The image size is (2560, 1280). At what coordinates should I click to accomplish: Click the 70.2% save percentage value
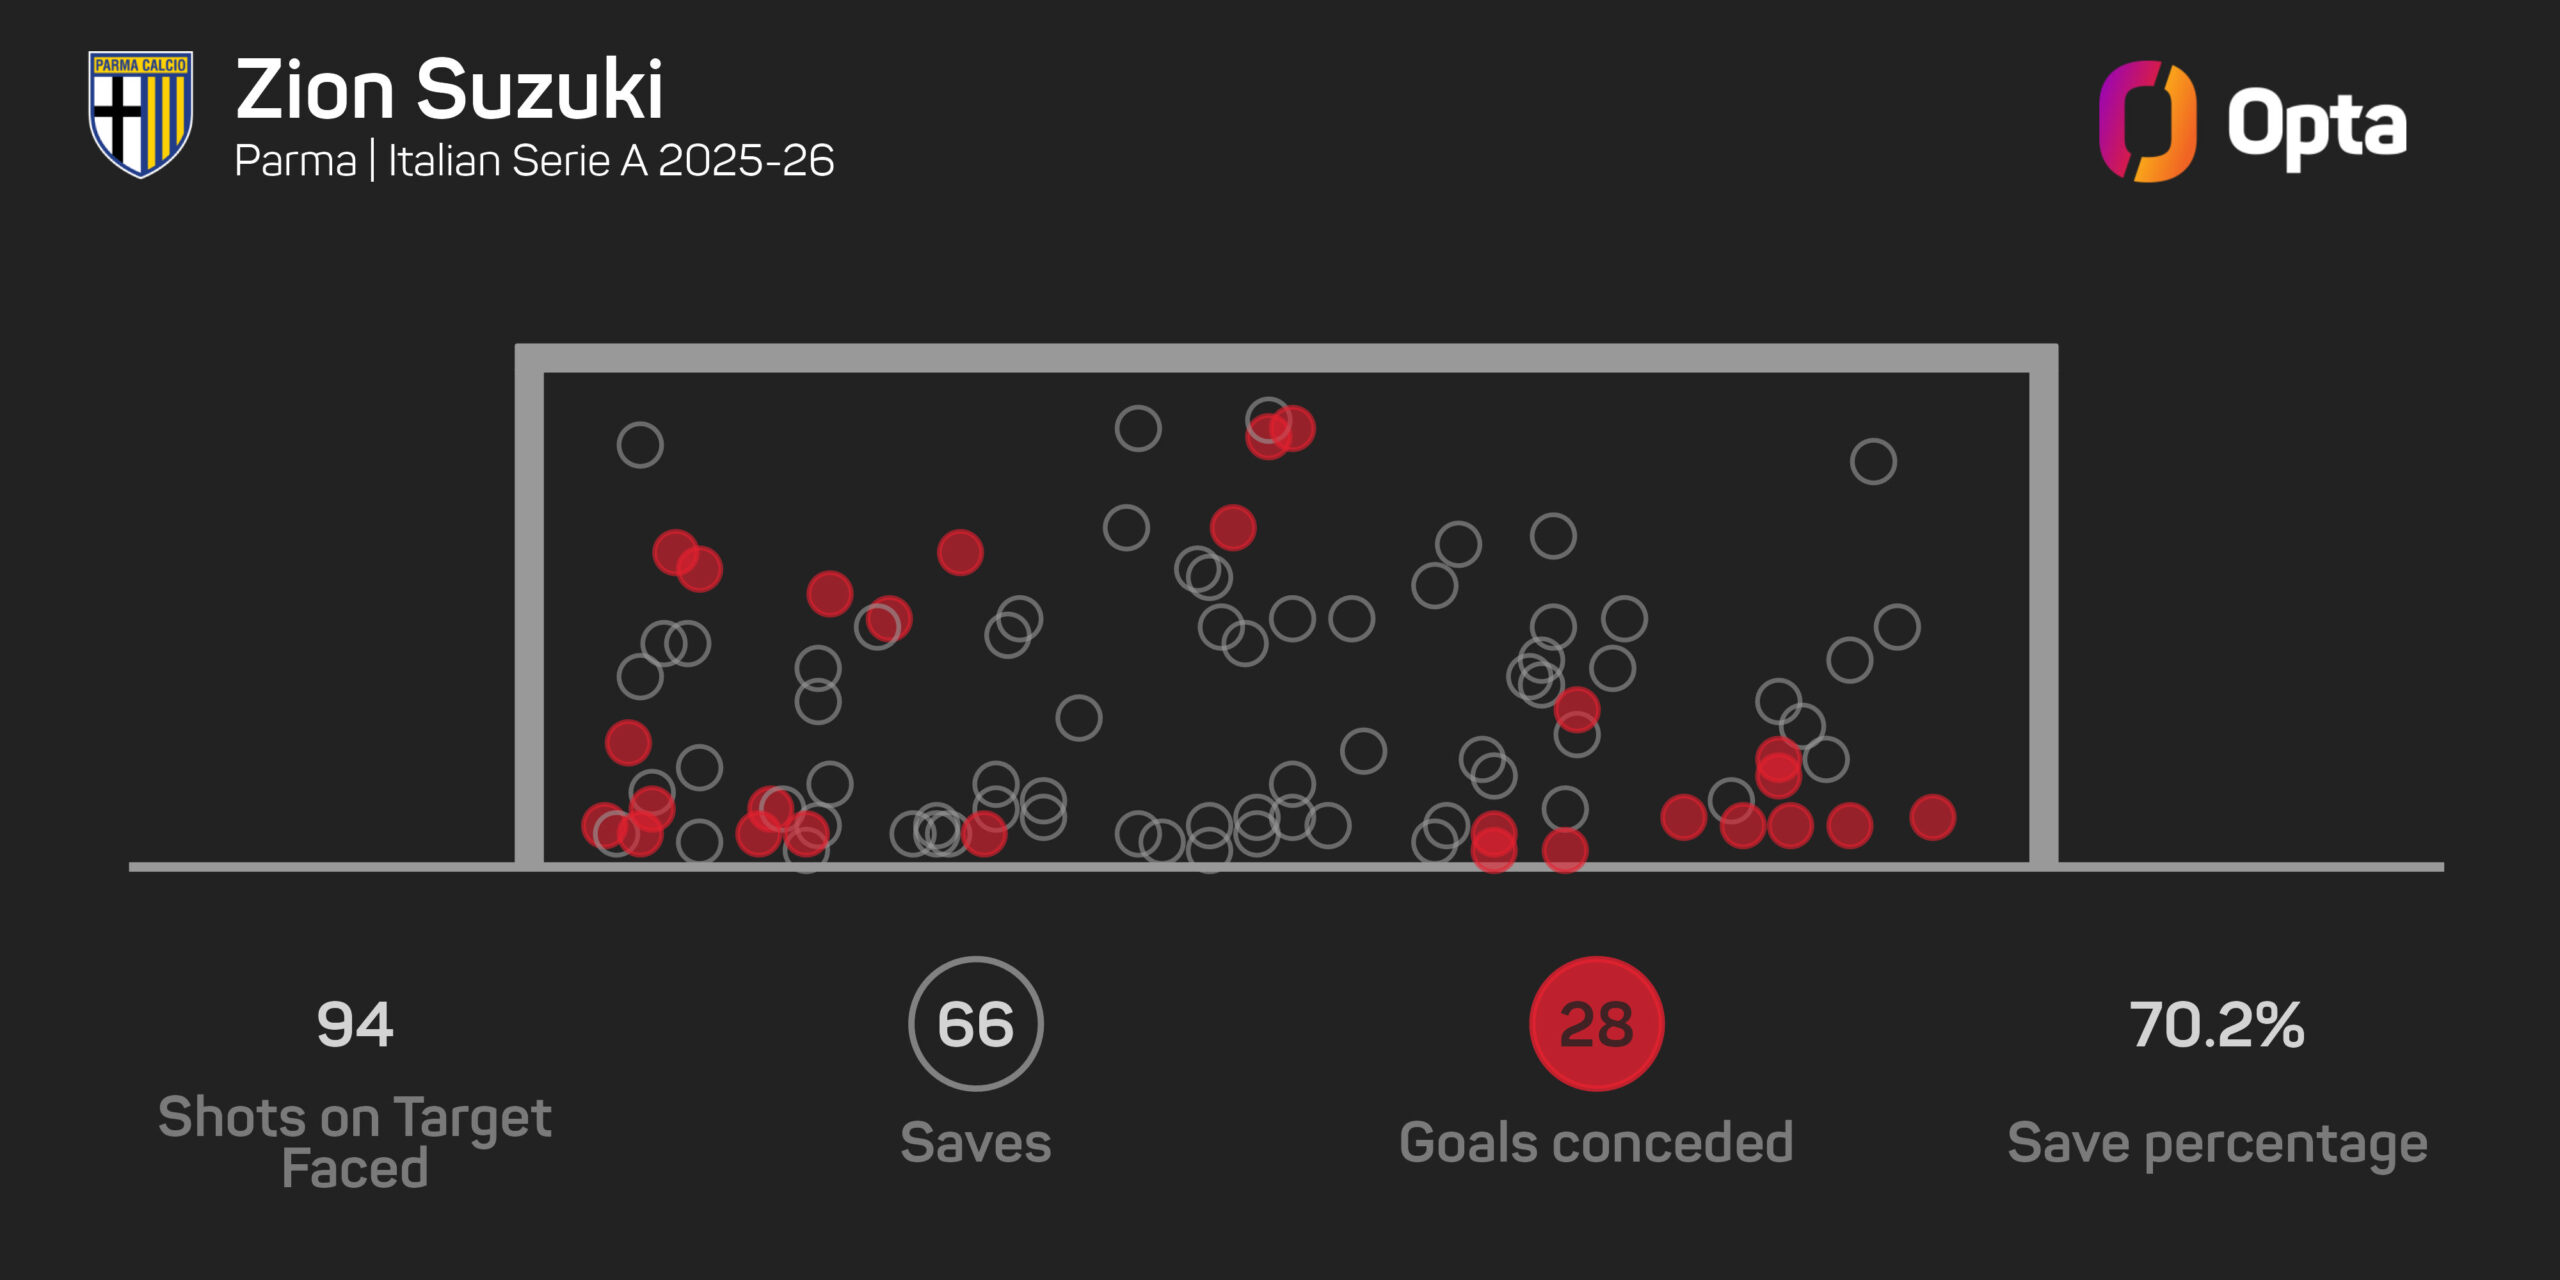click(2217, 1025)
